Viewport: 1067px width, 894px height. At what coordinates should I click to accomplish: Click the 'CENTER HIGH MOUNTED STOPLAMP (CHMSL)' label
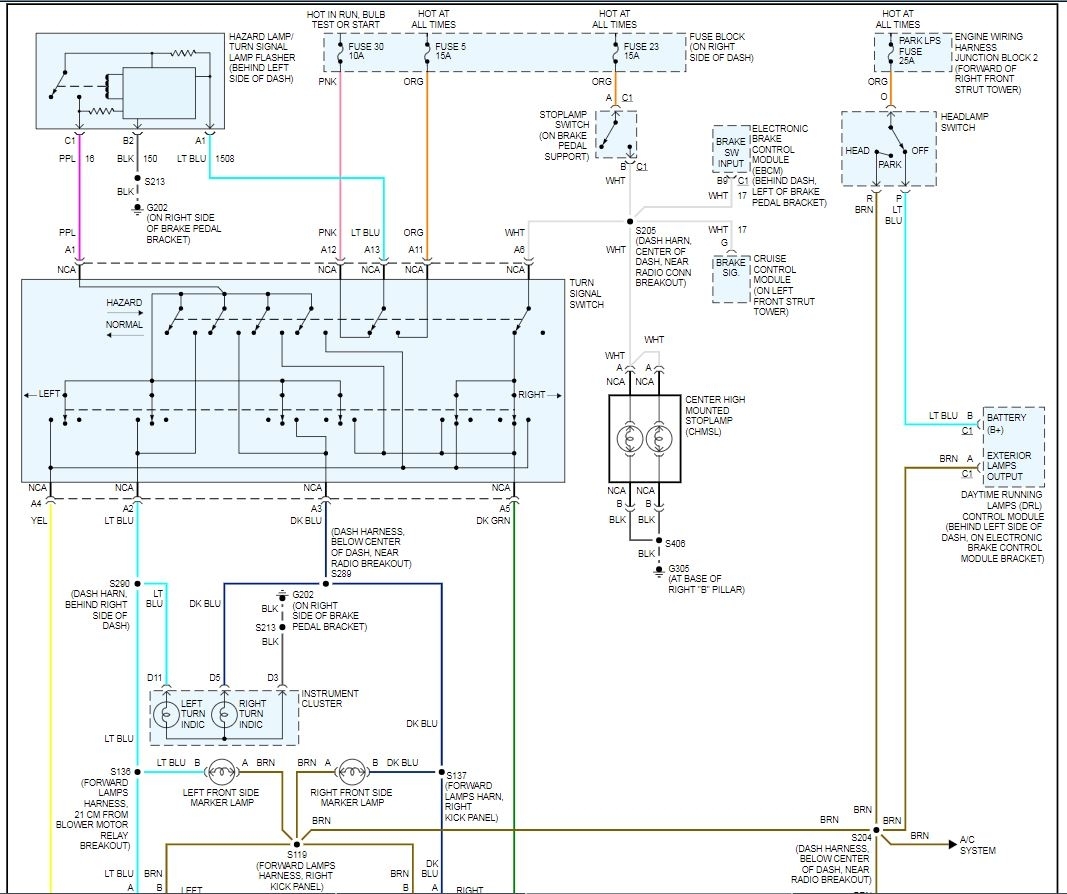pos(715,415)
